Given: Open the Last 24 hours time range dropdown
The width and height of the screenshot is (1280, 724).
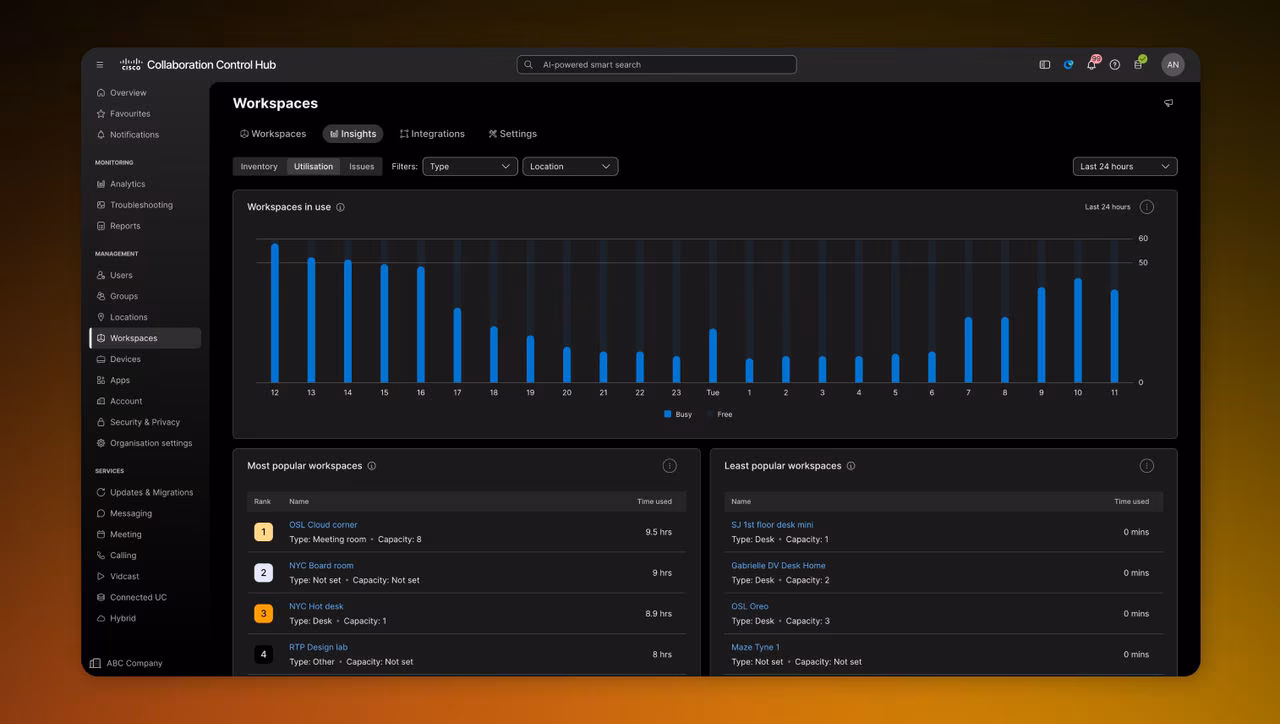Looking at the screenshot, I should point(1125,167).
